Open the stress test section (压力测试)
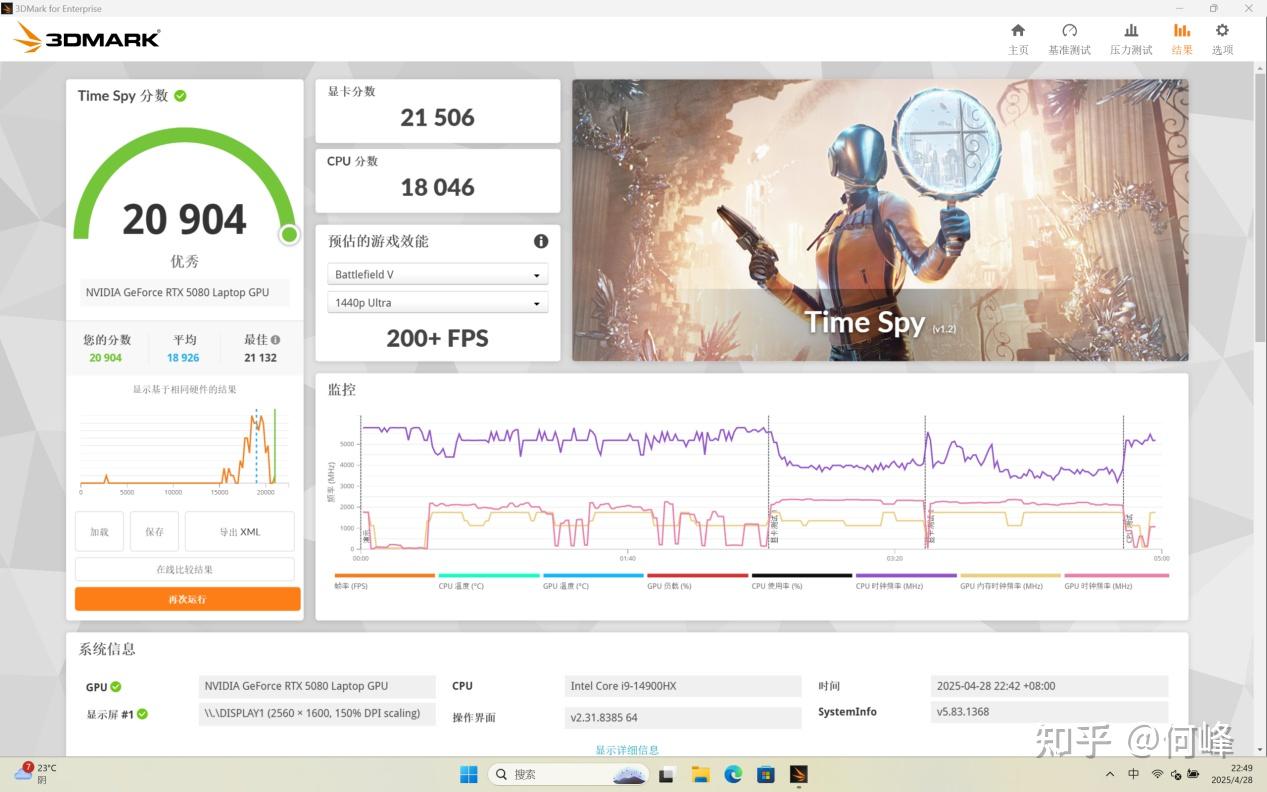Screen dimensions: 1267x792 click(x=1131, y=38)
